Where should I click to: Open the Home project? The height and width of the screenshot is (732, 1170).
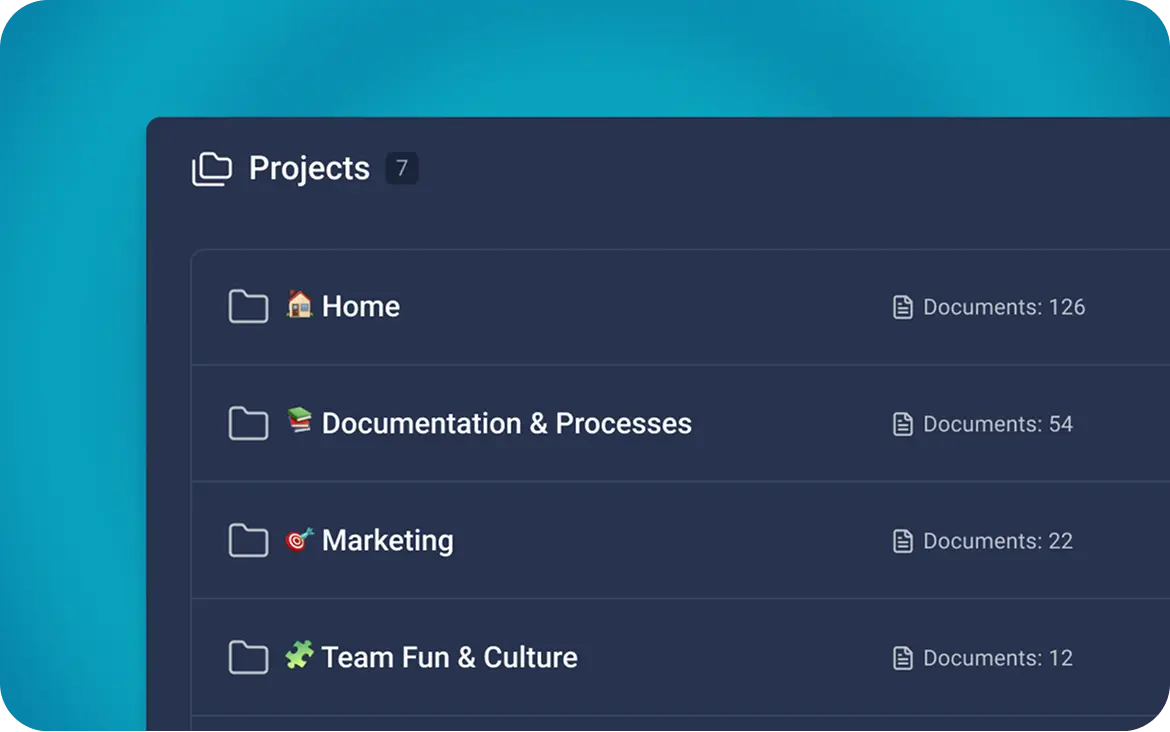click(x=361, y=307)
